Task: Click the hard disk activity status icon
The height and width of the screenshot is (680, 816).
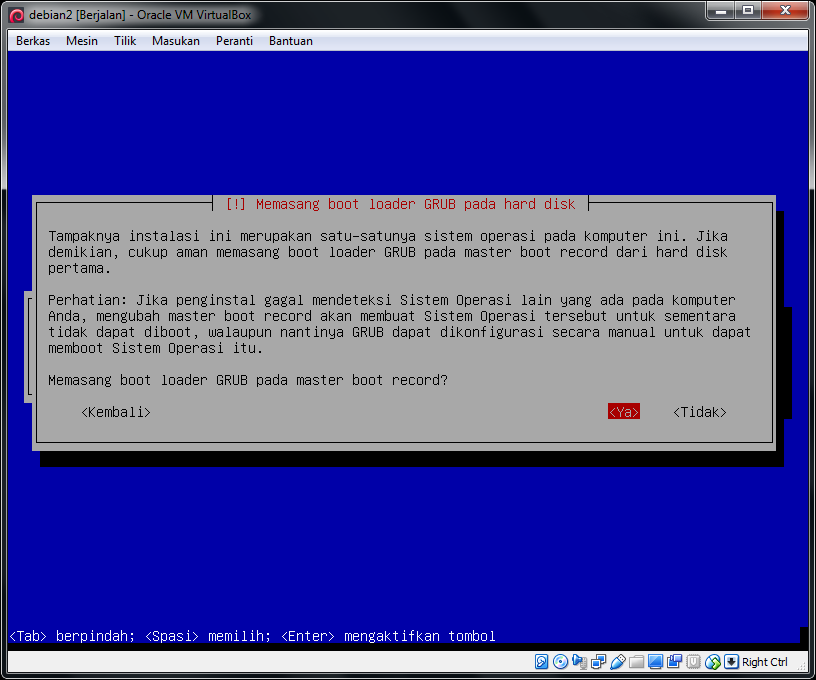Action: 541,662
